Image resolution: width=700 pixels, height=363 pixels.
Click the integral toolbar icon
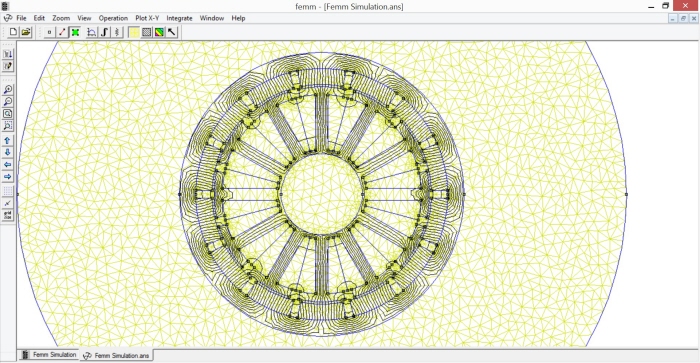[x=104, y=32]
